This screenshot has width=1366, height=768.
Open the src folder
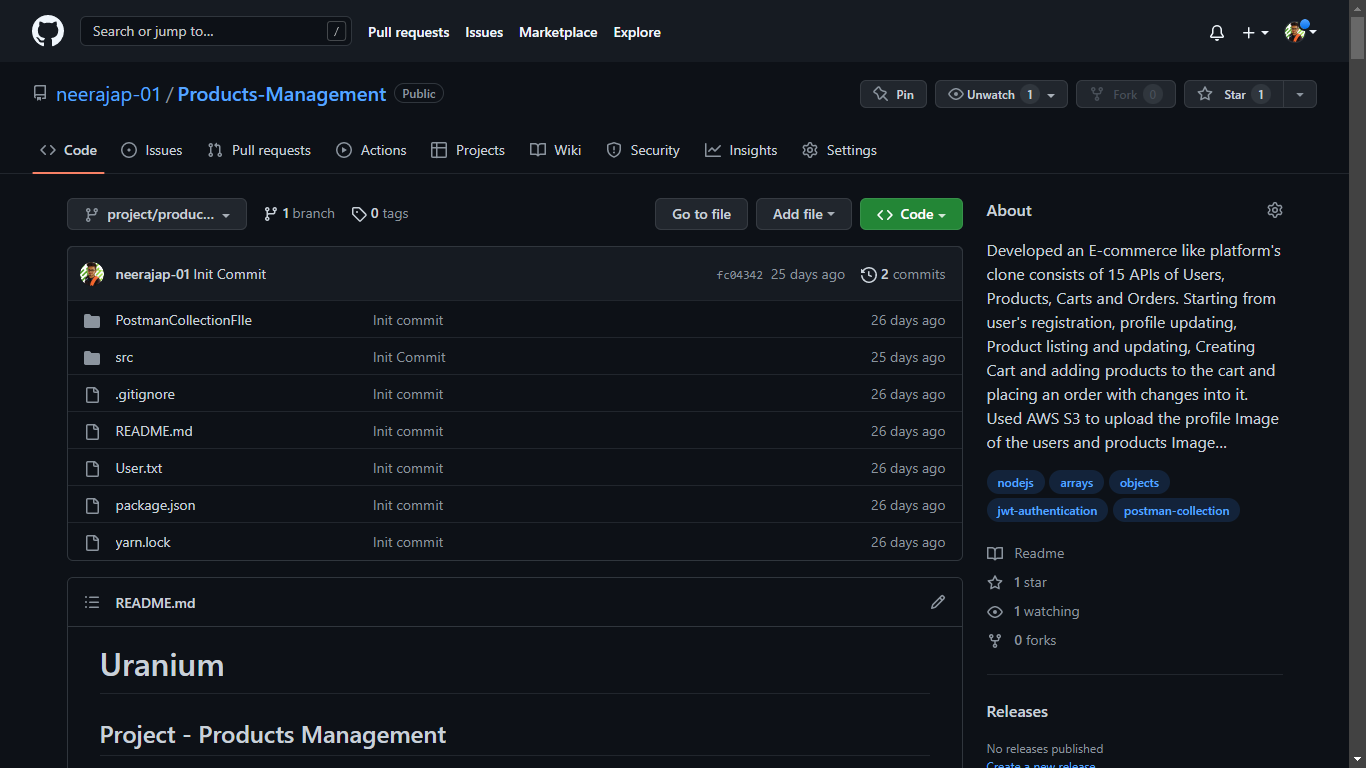124,357
